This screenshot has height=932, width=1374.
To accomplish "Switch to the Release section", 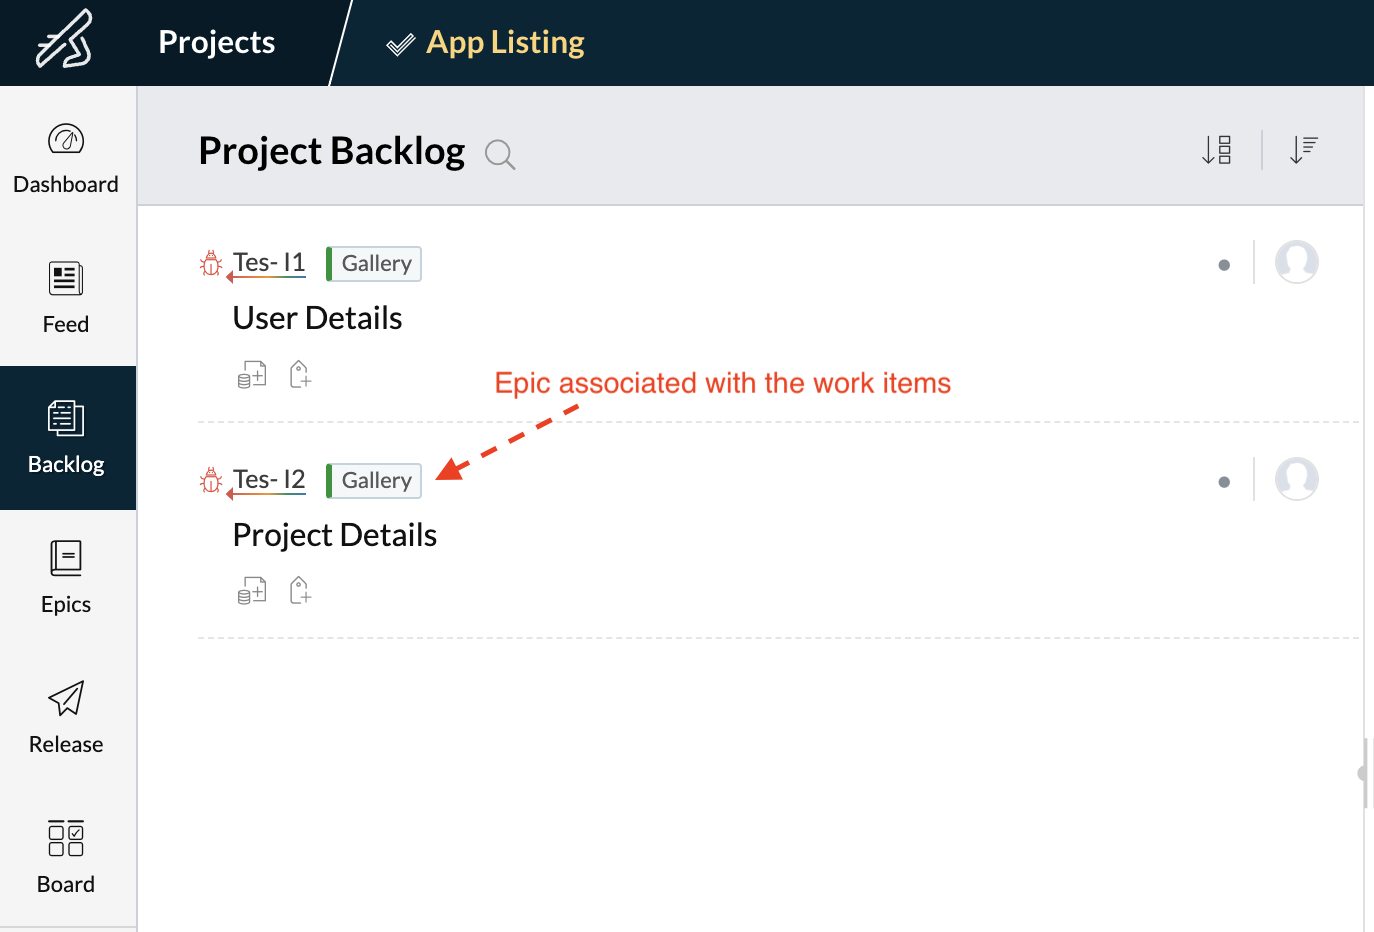I will point(66,718).
